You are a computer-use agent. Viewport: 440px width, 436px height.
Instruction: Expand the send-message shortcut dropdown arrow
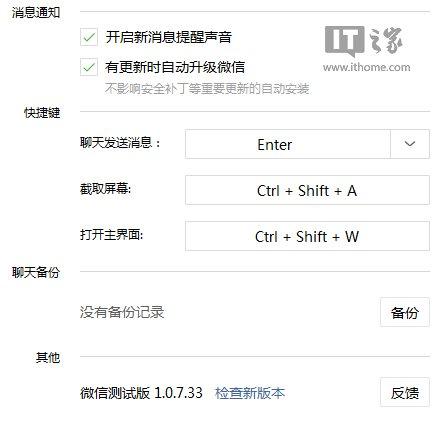[x=410, y=144]
